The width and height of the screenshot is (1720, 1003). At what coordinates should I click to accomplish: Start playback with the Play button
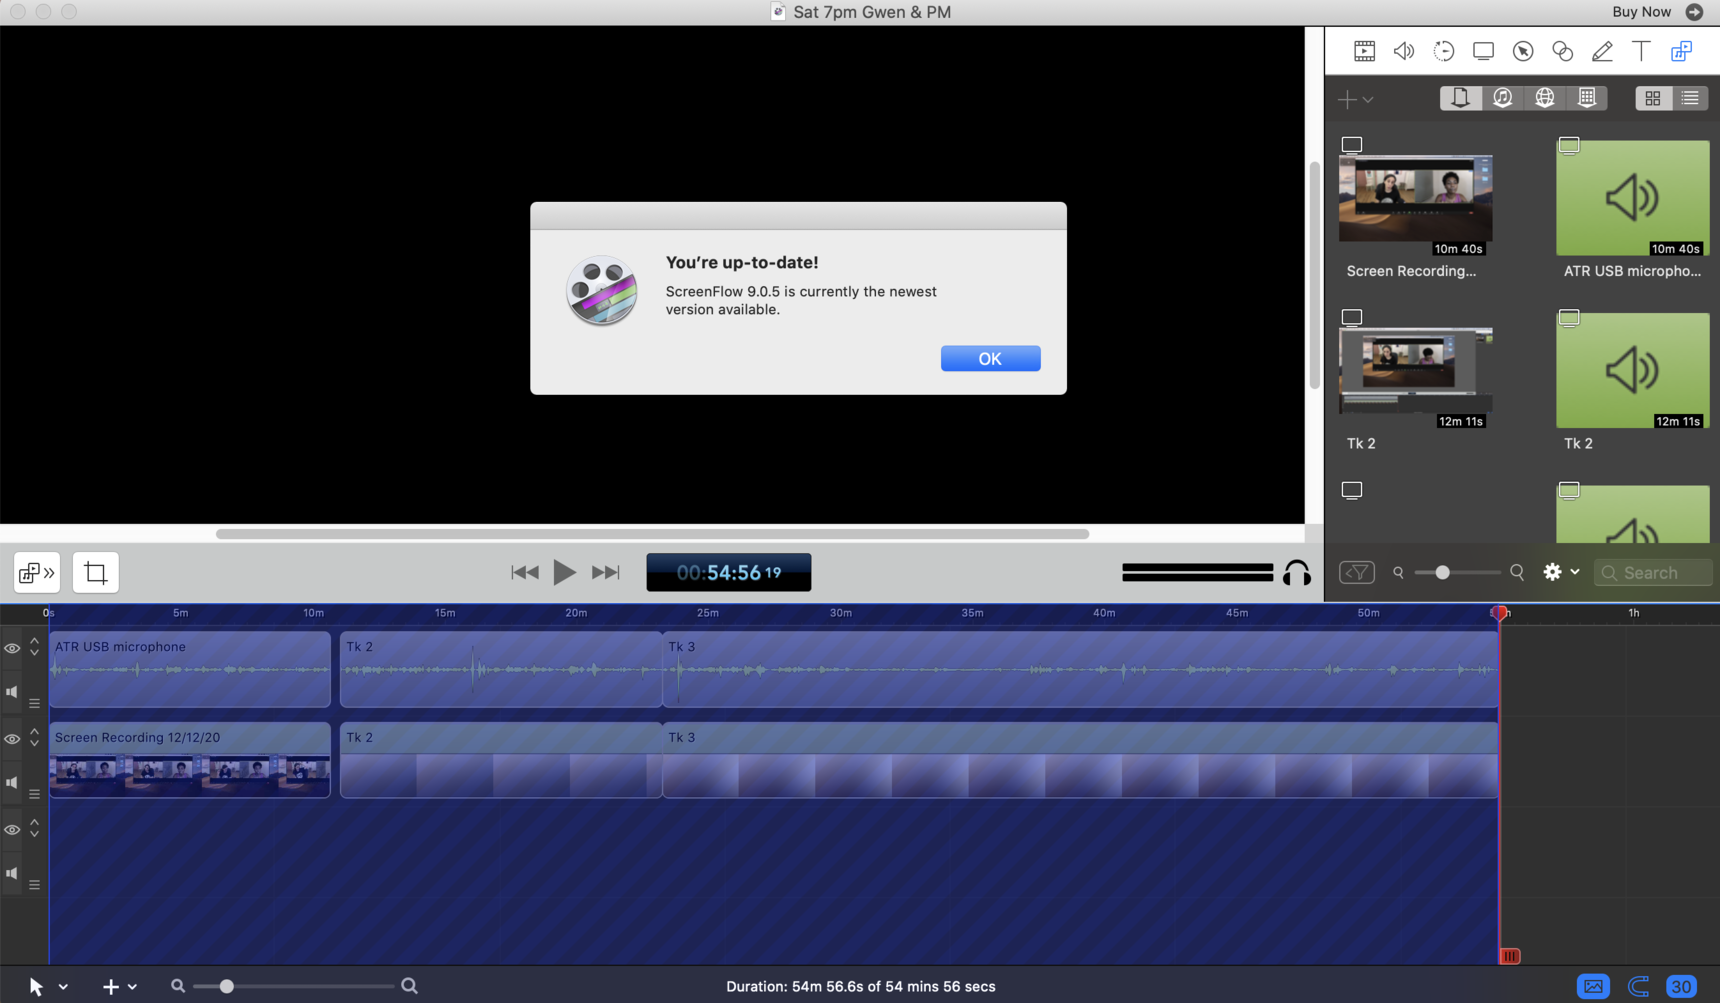(x=564, y=572)
